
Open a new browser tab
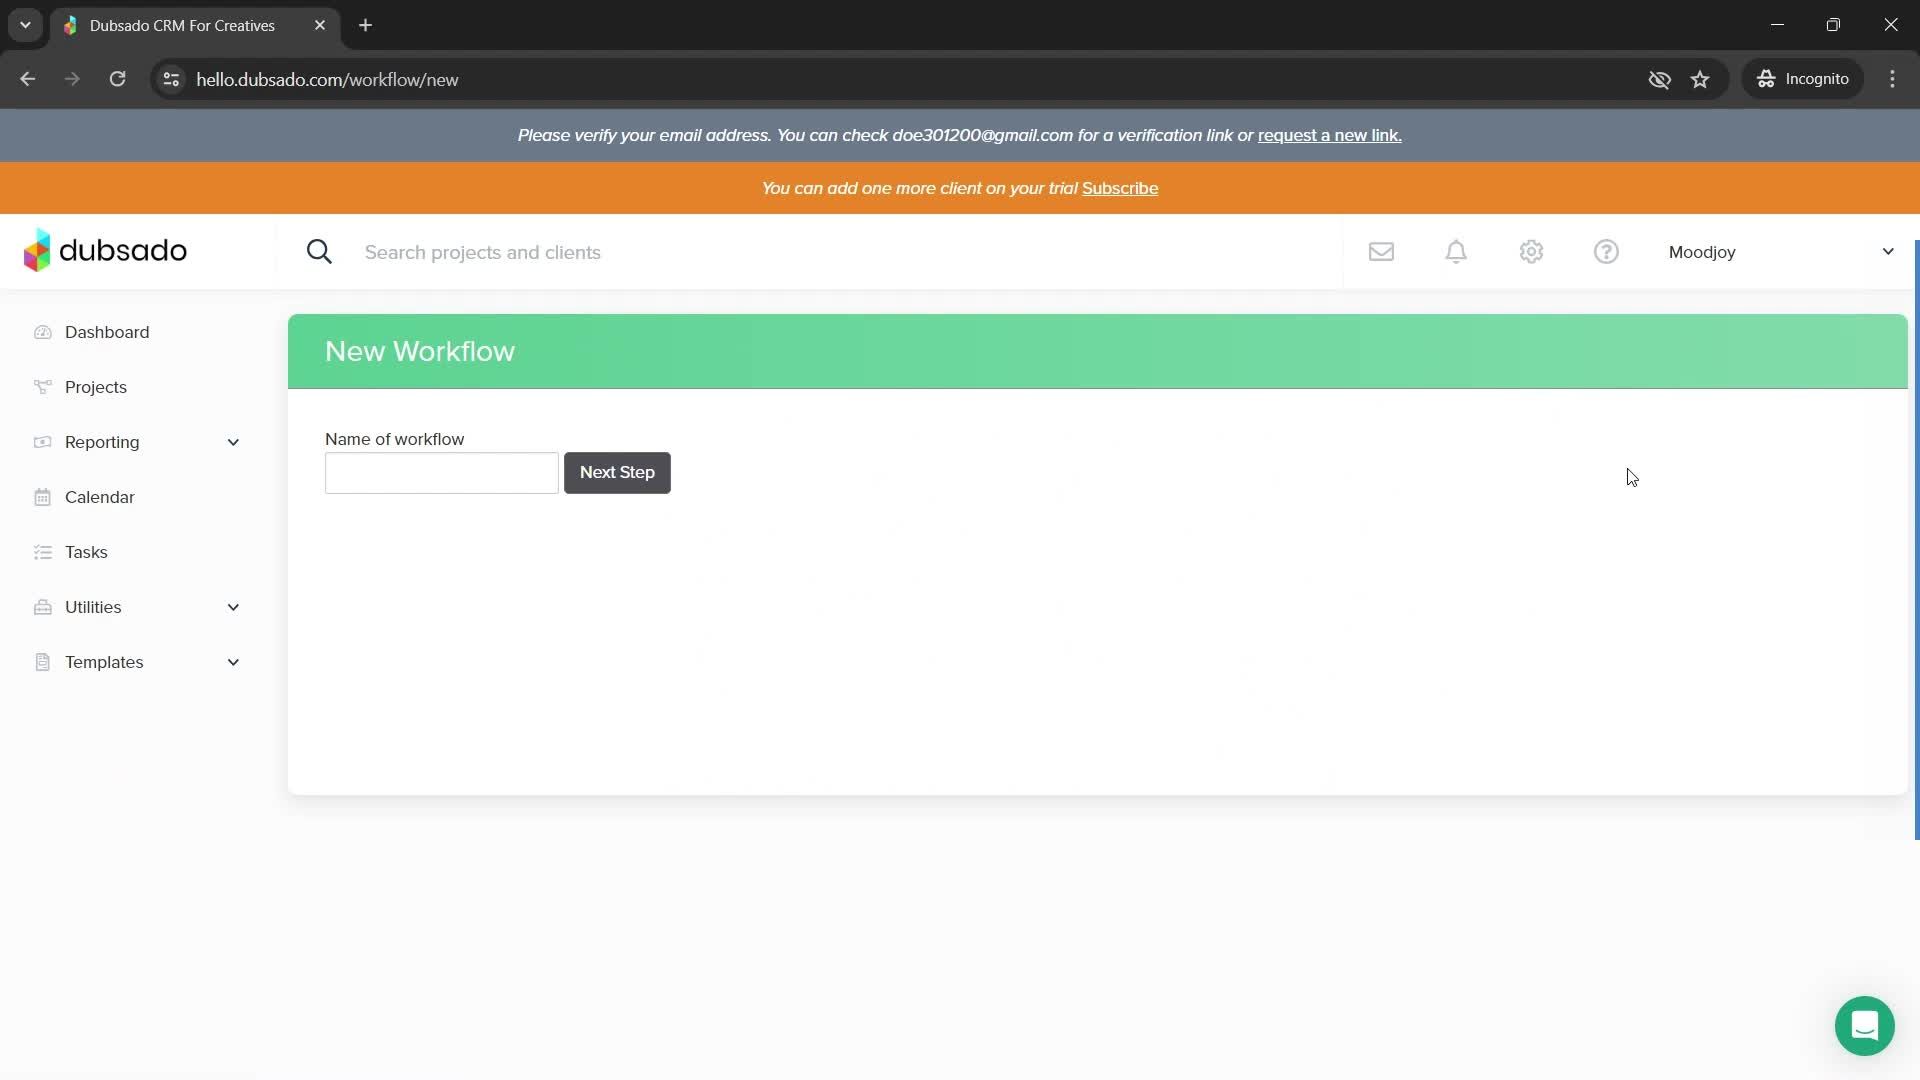[365, 25]
